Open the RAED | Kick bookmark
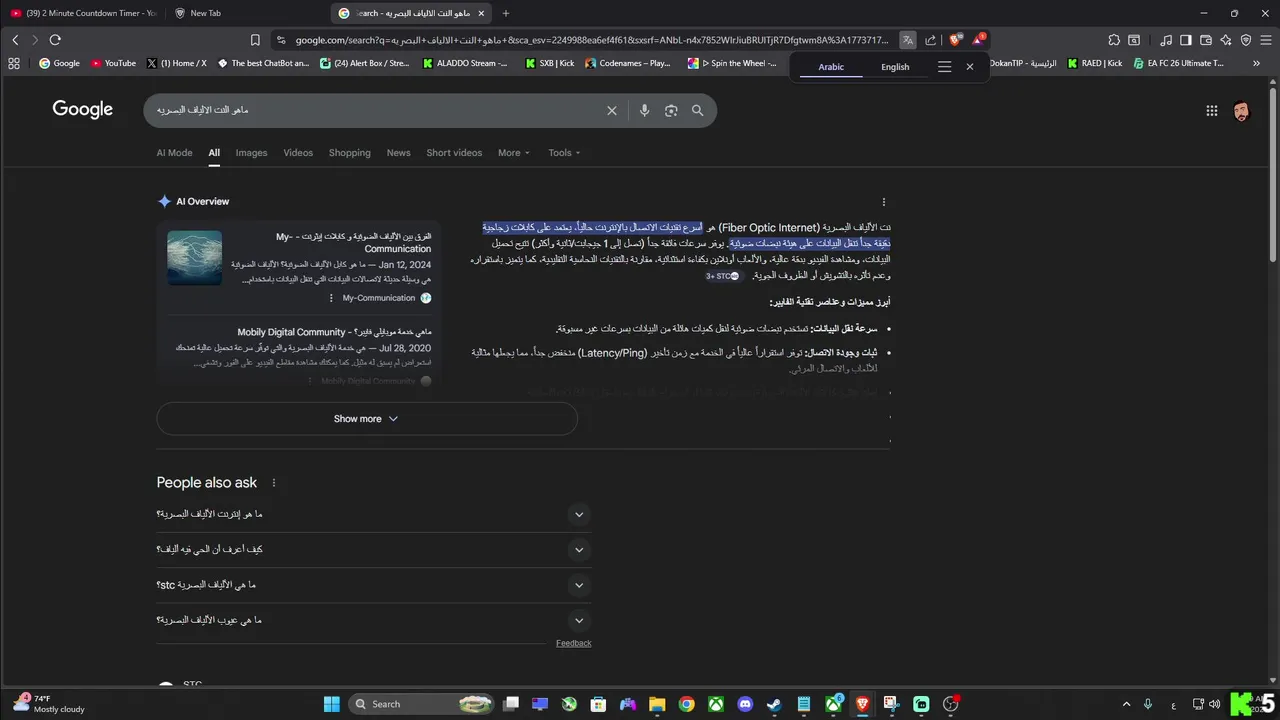The image size is (1280, 720). click(1094, 63)
